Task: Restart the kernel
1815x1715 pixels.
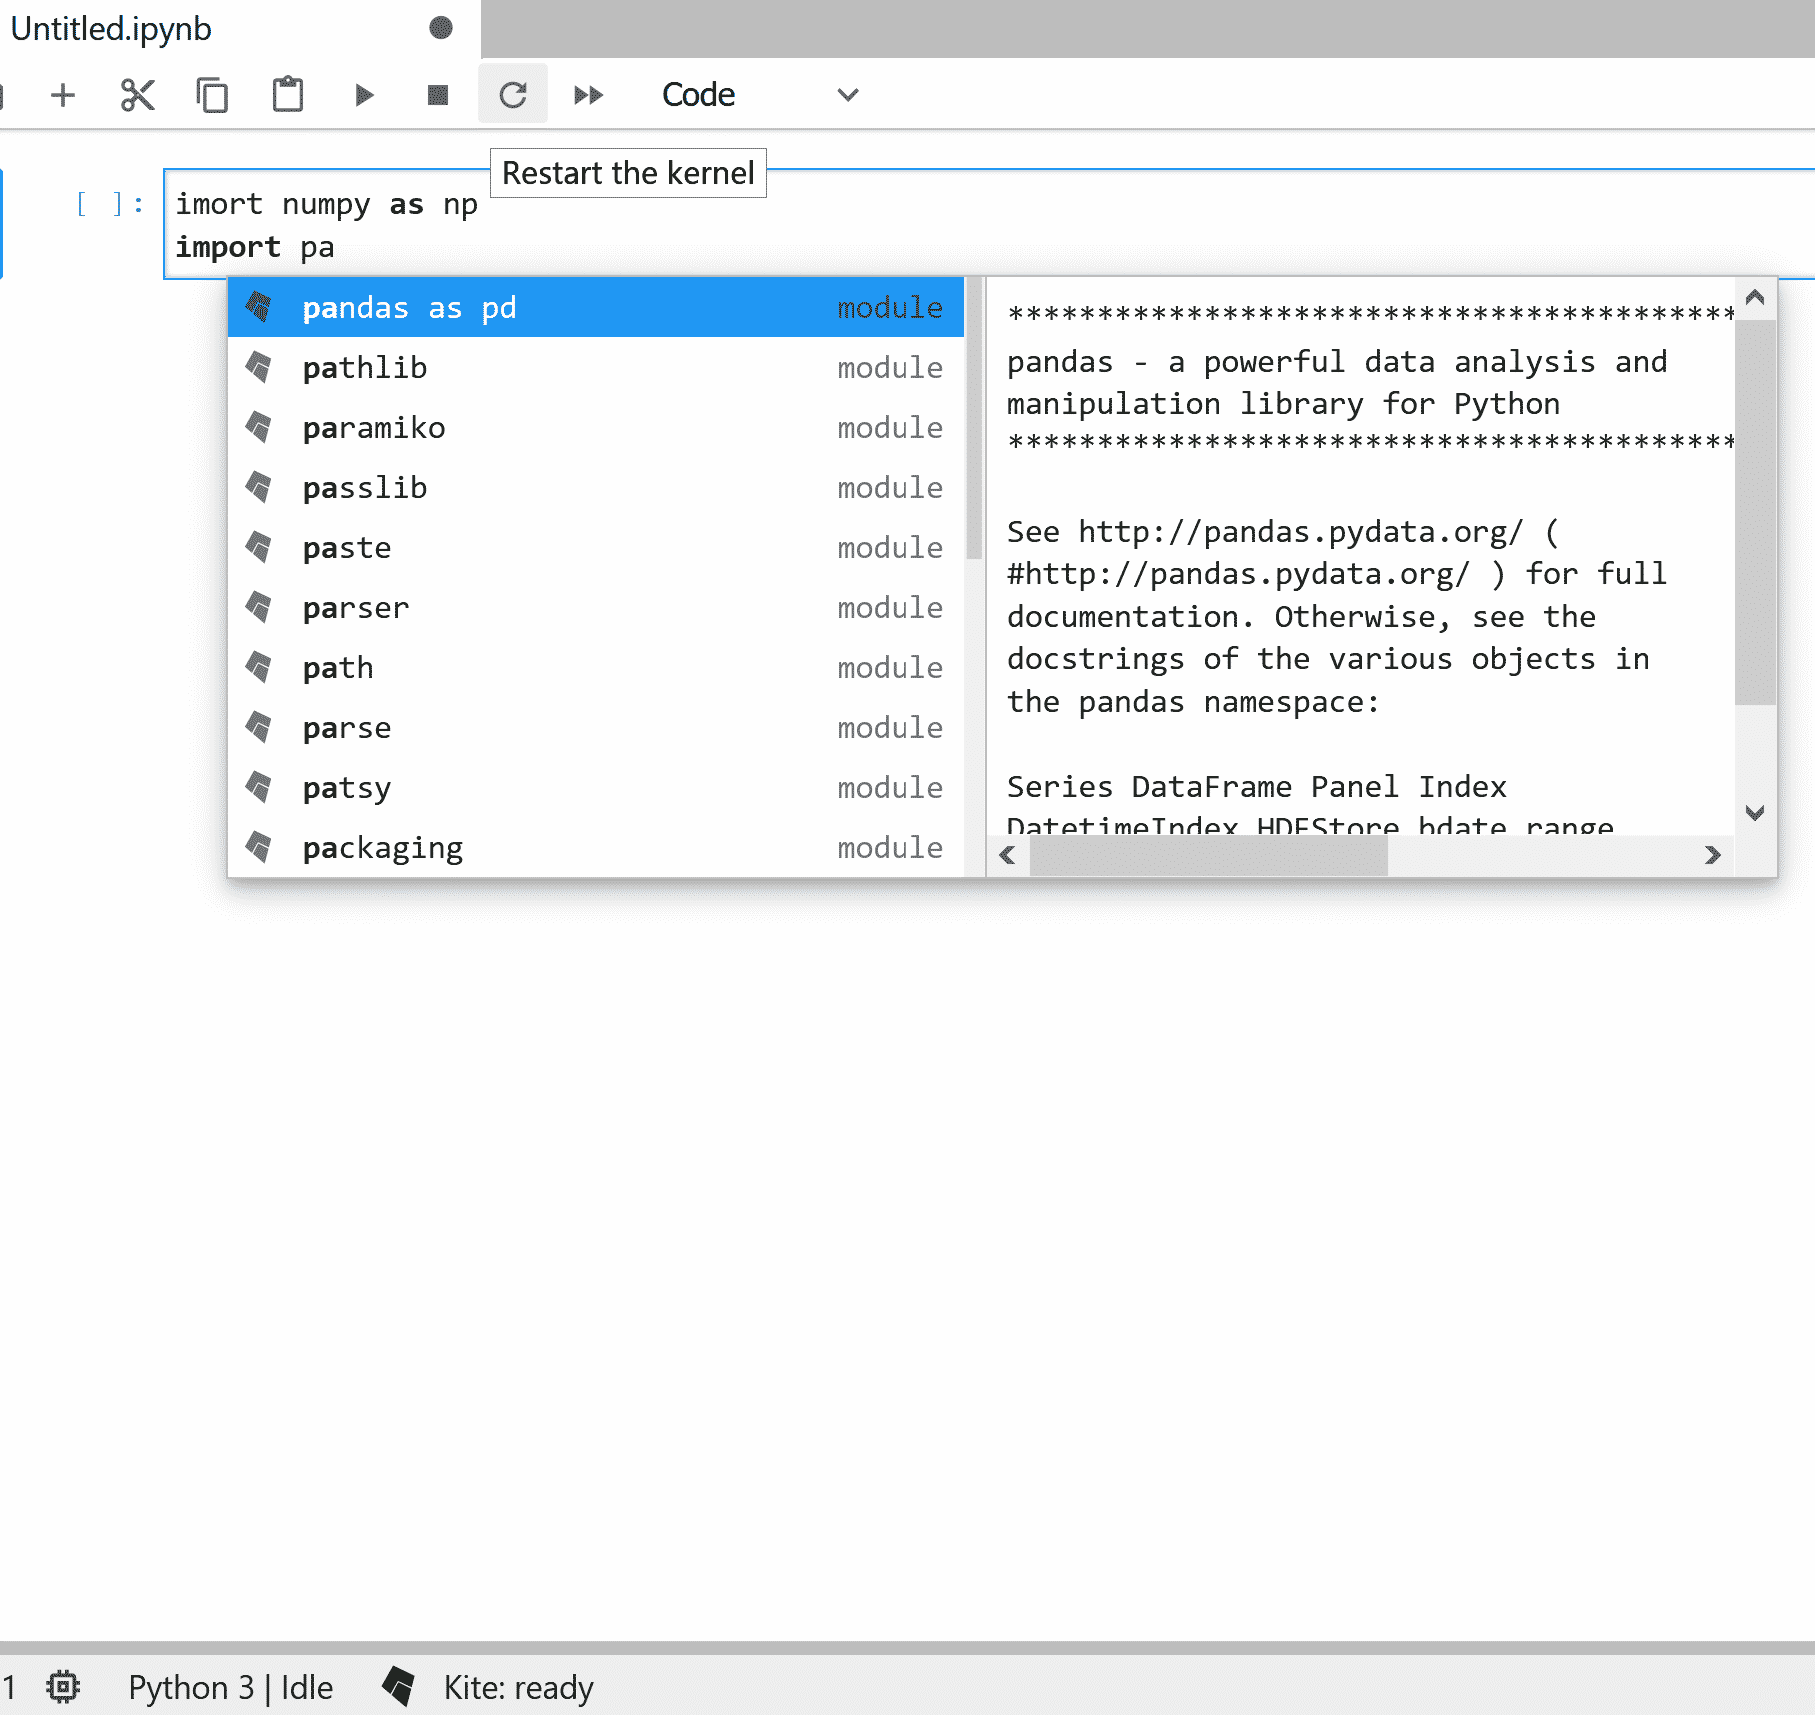Action: (513, 95)
